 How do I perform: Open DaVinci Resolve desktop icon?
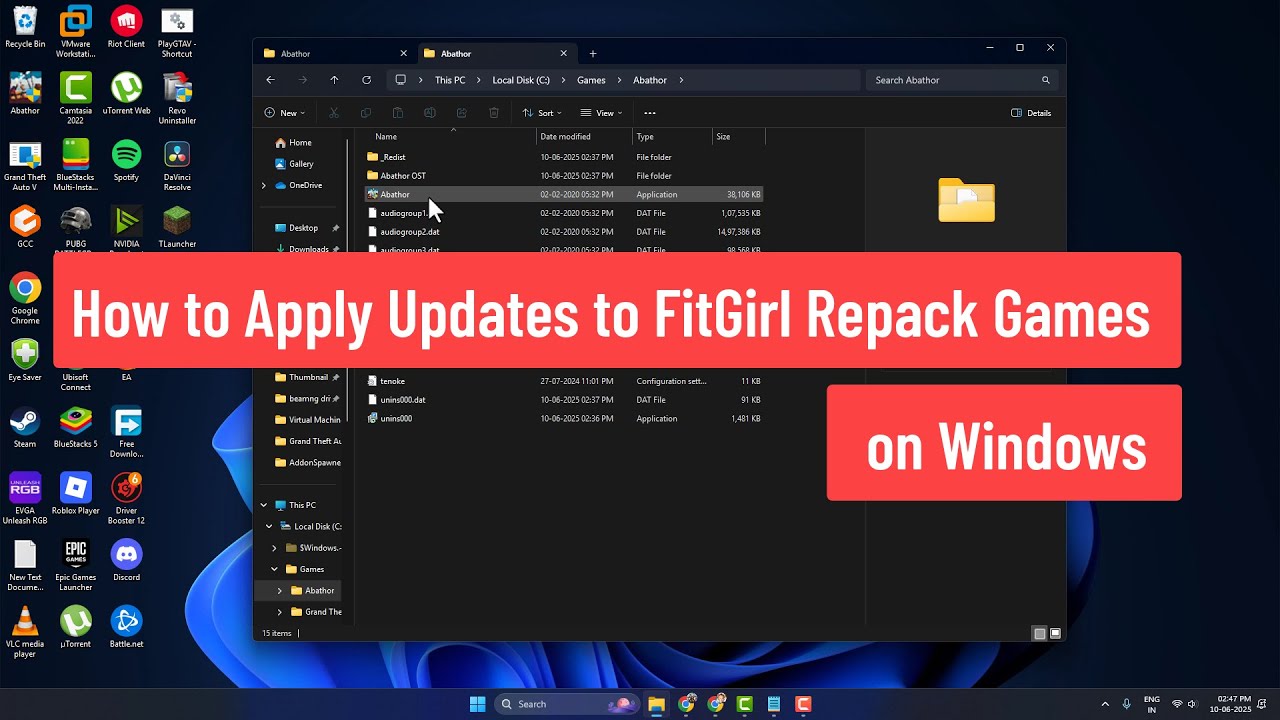(x=176, y=165)
